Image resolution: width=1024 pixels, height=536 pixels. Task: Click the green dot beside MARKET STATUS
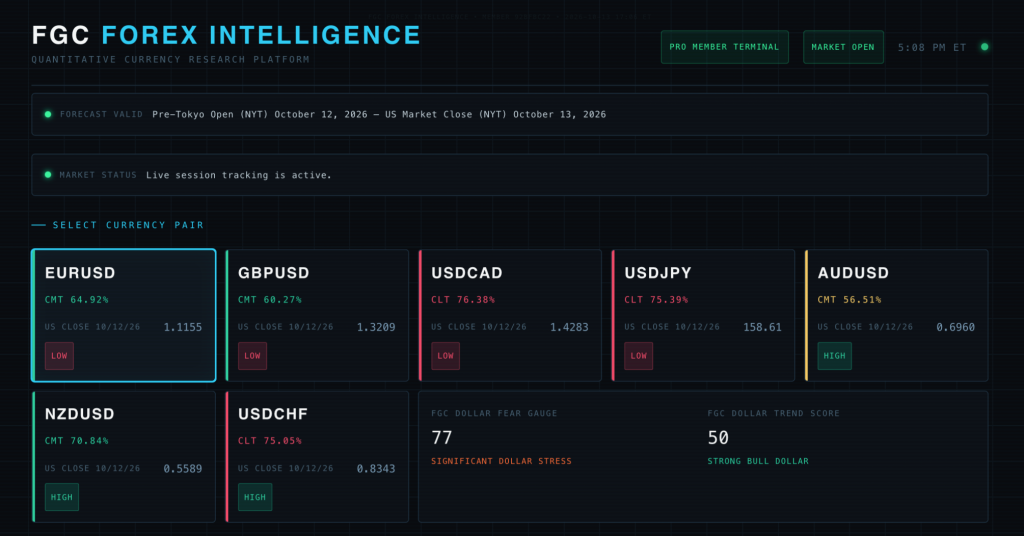[x=48, y=175]
